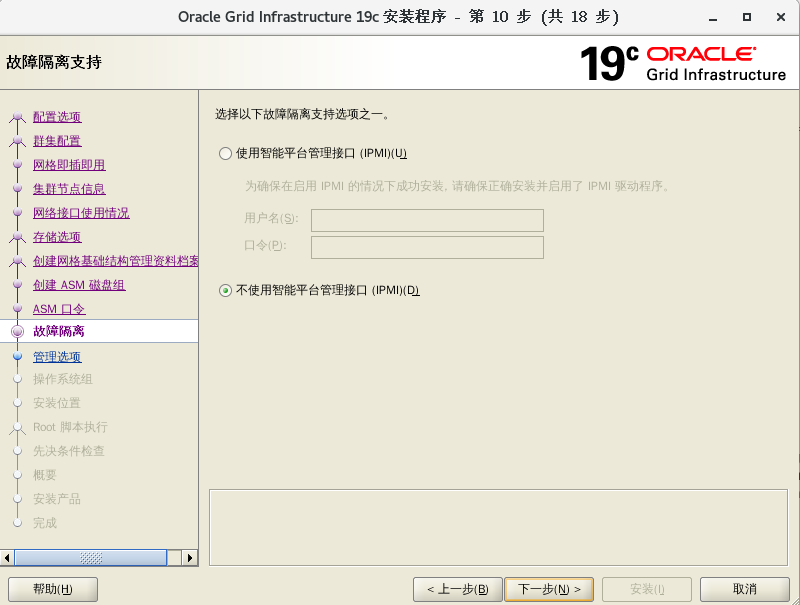
Task: Open the 配置选项 step link
Action: click(x=57, y=117)
